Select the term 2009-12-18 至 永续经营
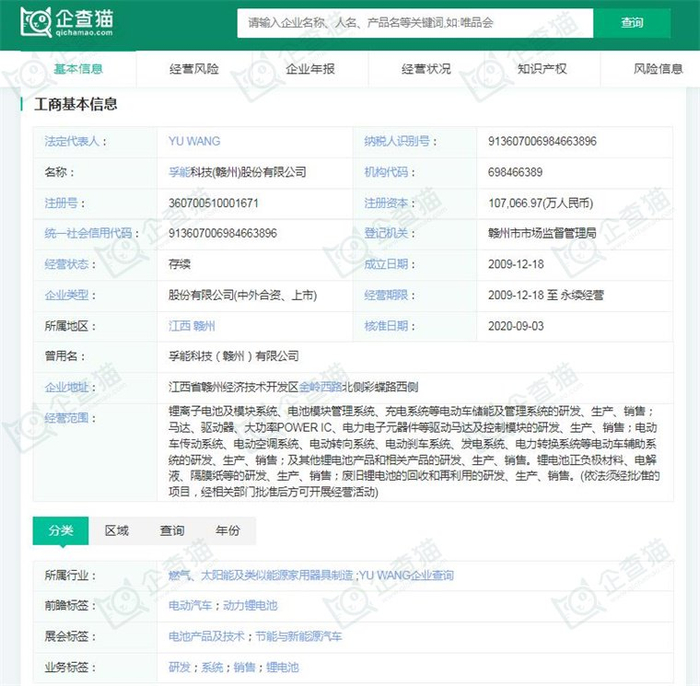The width and height of the screenshot is (700, 686). (x=546, y=295)
